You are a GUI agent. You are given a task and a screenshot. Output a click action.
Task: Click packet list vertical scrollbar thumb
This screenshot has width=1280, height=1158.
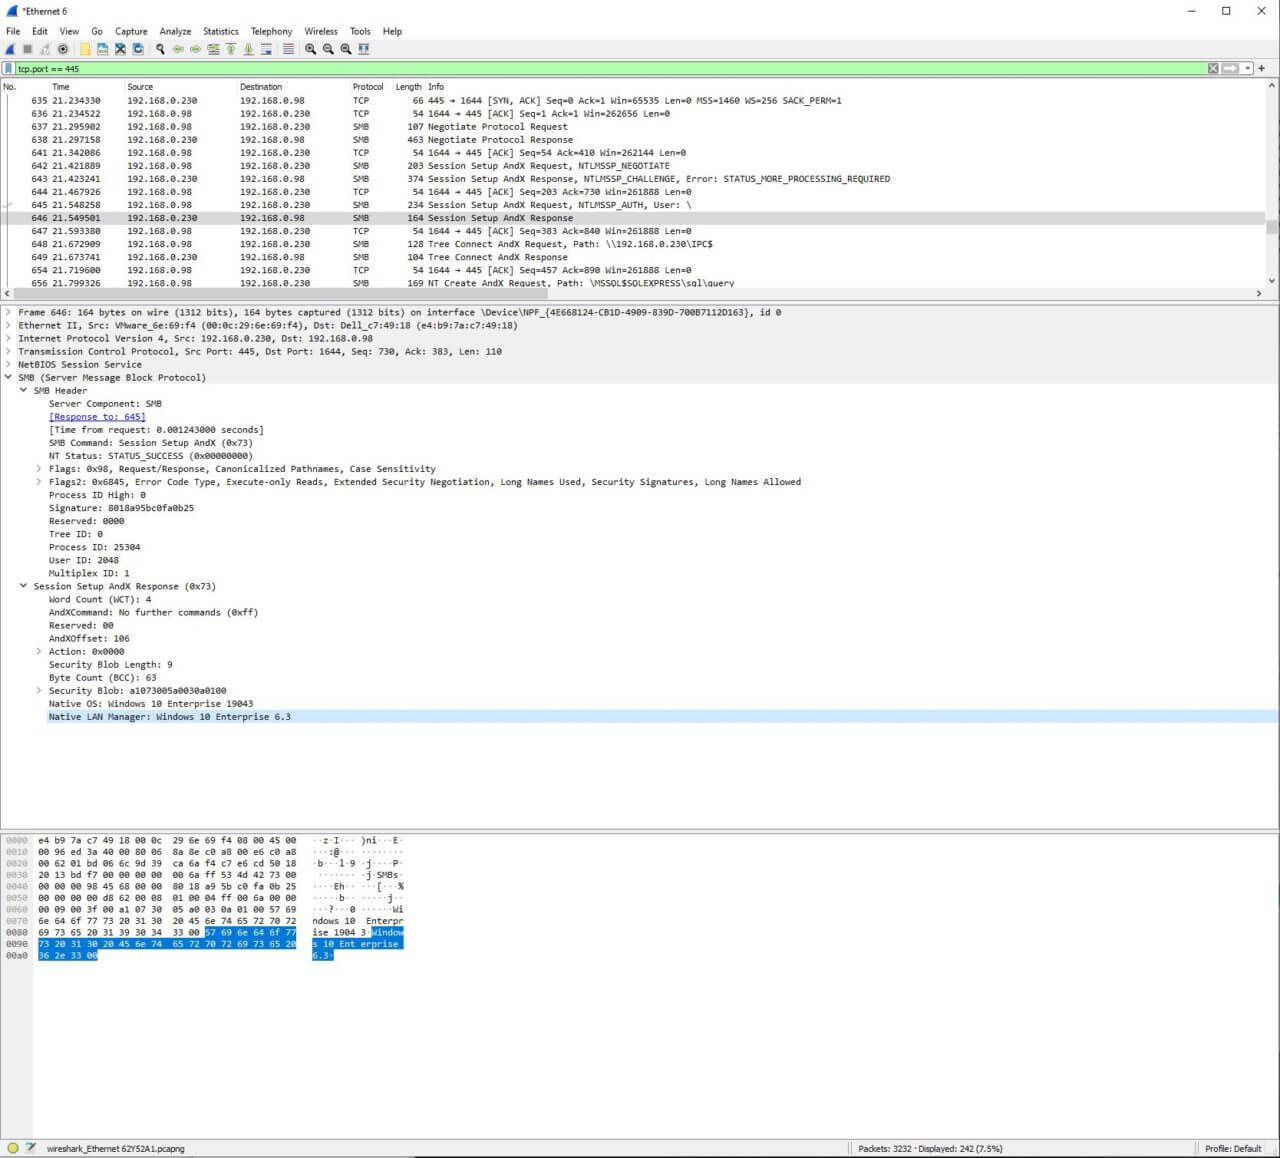click(1272, 227)
